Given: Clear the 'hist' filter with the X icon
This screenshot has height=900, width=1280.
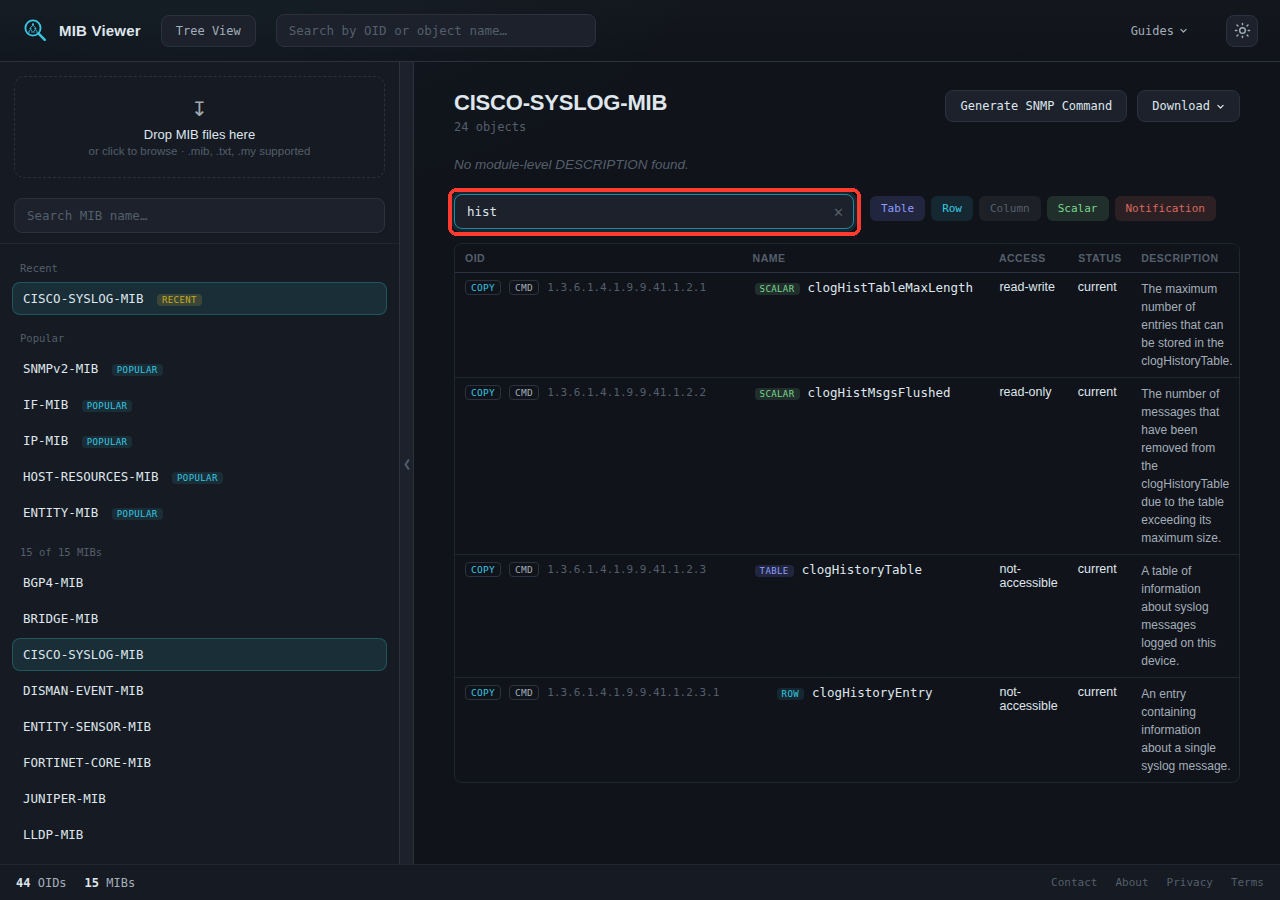Looking at the screenshot, I should pyautogui.click(x=838, y=212).
